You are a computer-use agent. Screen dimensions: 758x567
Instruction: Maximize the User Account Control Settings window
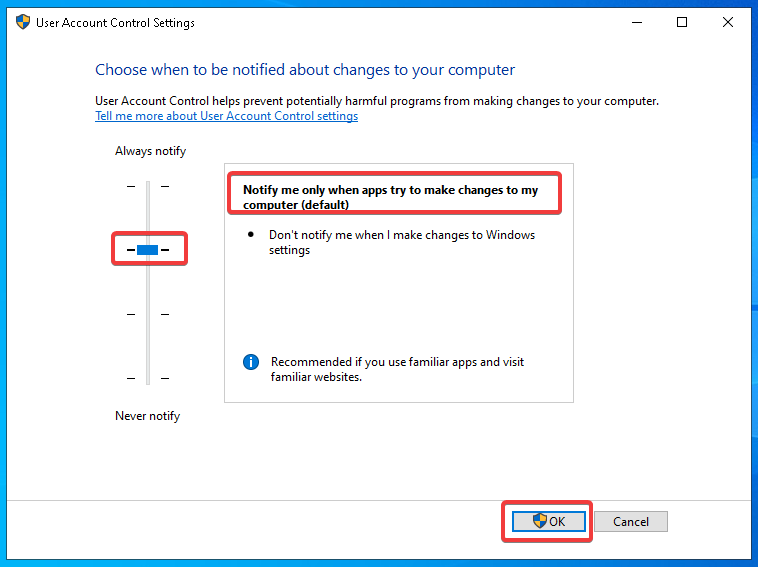pos(682,22)
